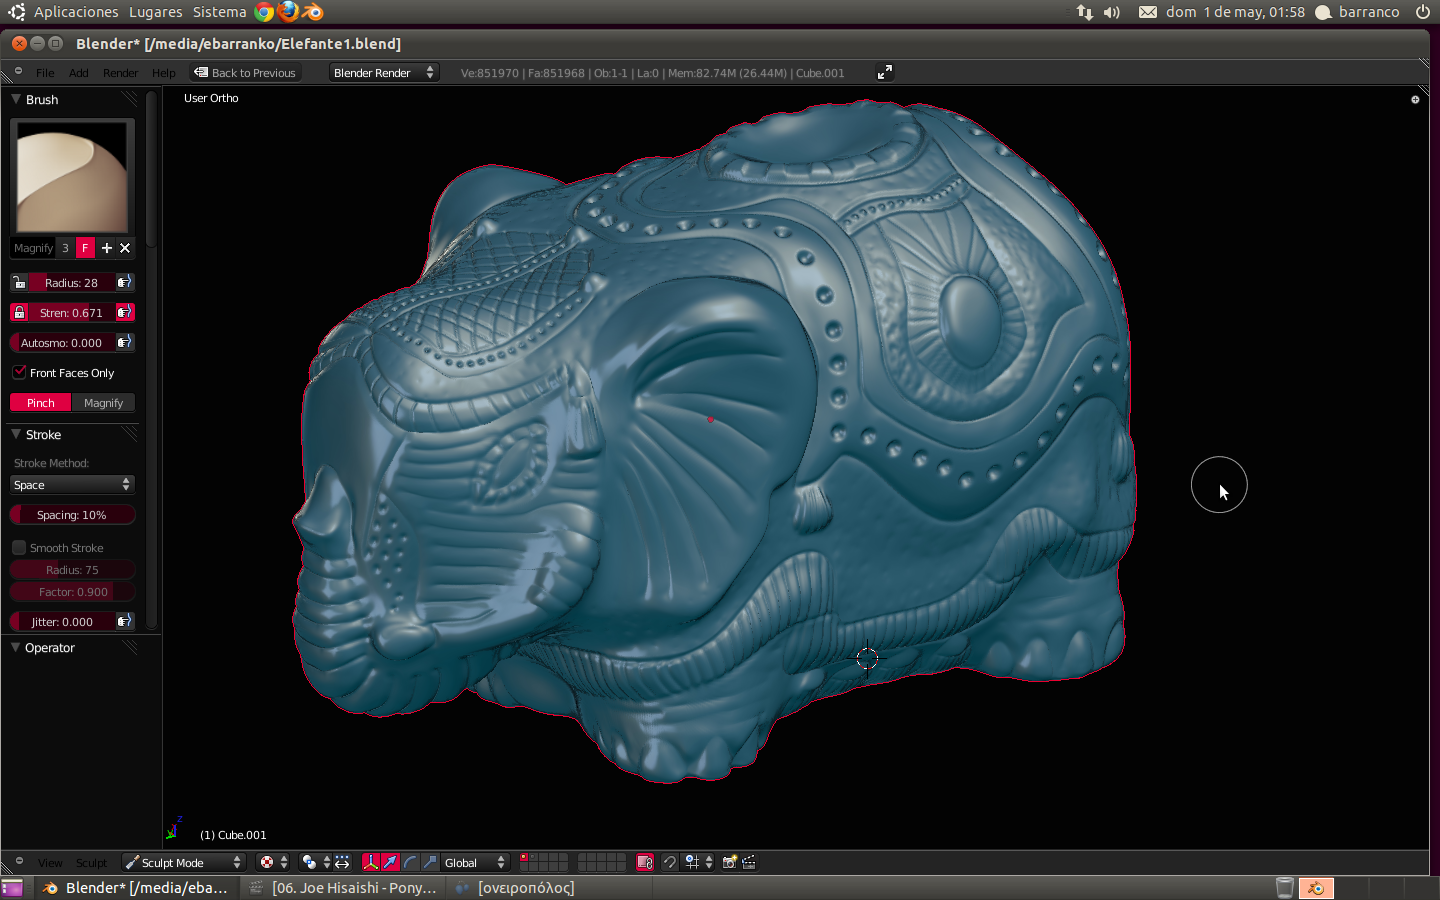Viewport: 1440px width, 900px height.
Task: Open the Add menu
Action: (78, 73)
